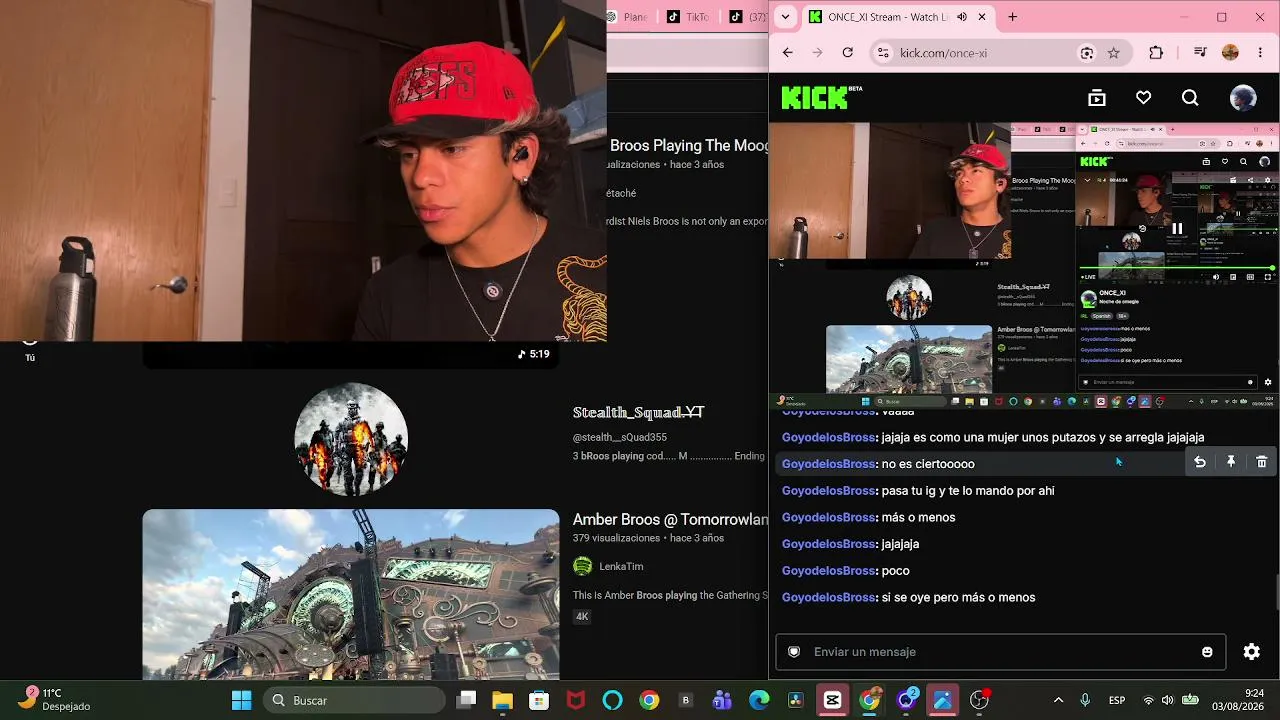1280x720 pixels.
Task: Open the emoji picker in chat box
Action: pos(1207,652)
